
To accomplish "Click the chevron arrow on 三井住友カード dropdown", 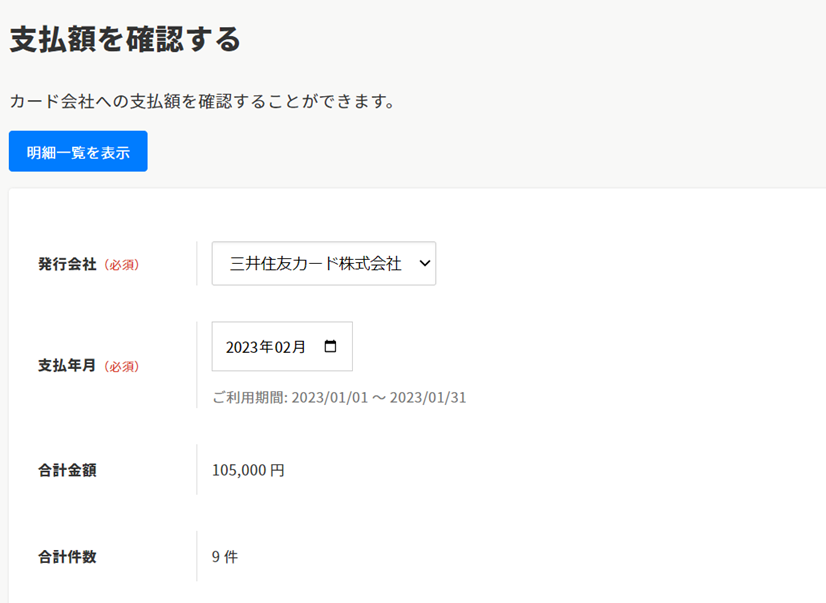I will click(x=424, y=263).
